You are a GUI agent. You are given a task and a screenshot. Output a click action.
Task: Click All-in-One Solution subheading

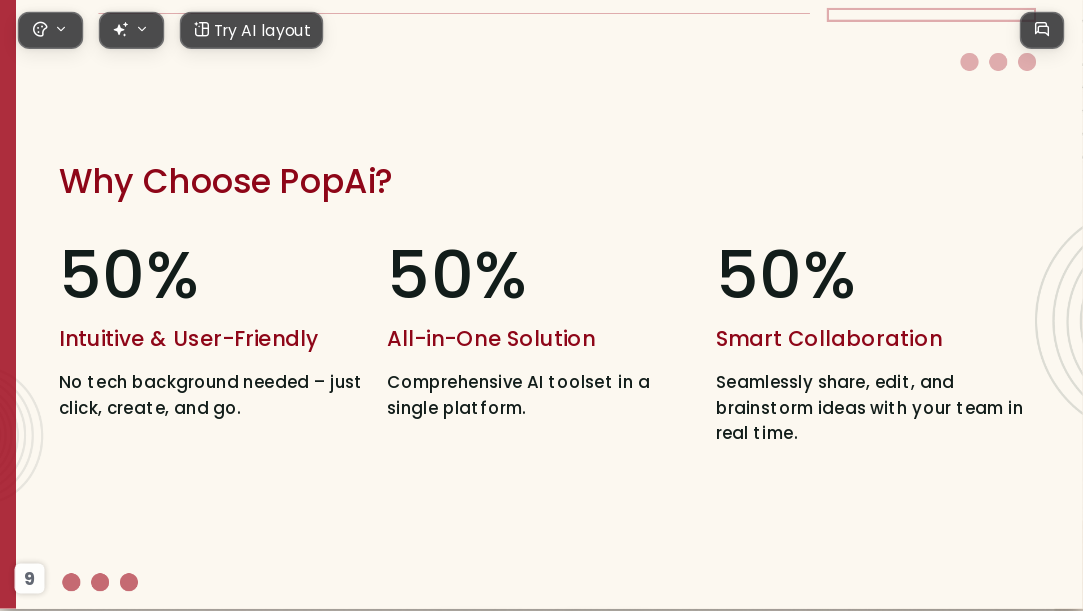(491, 339)
